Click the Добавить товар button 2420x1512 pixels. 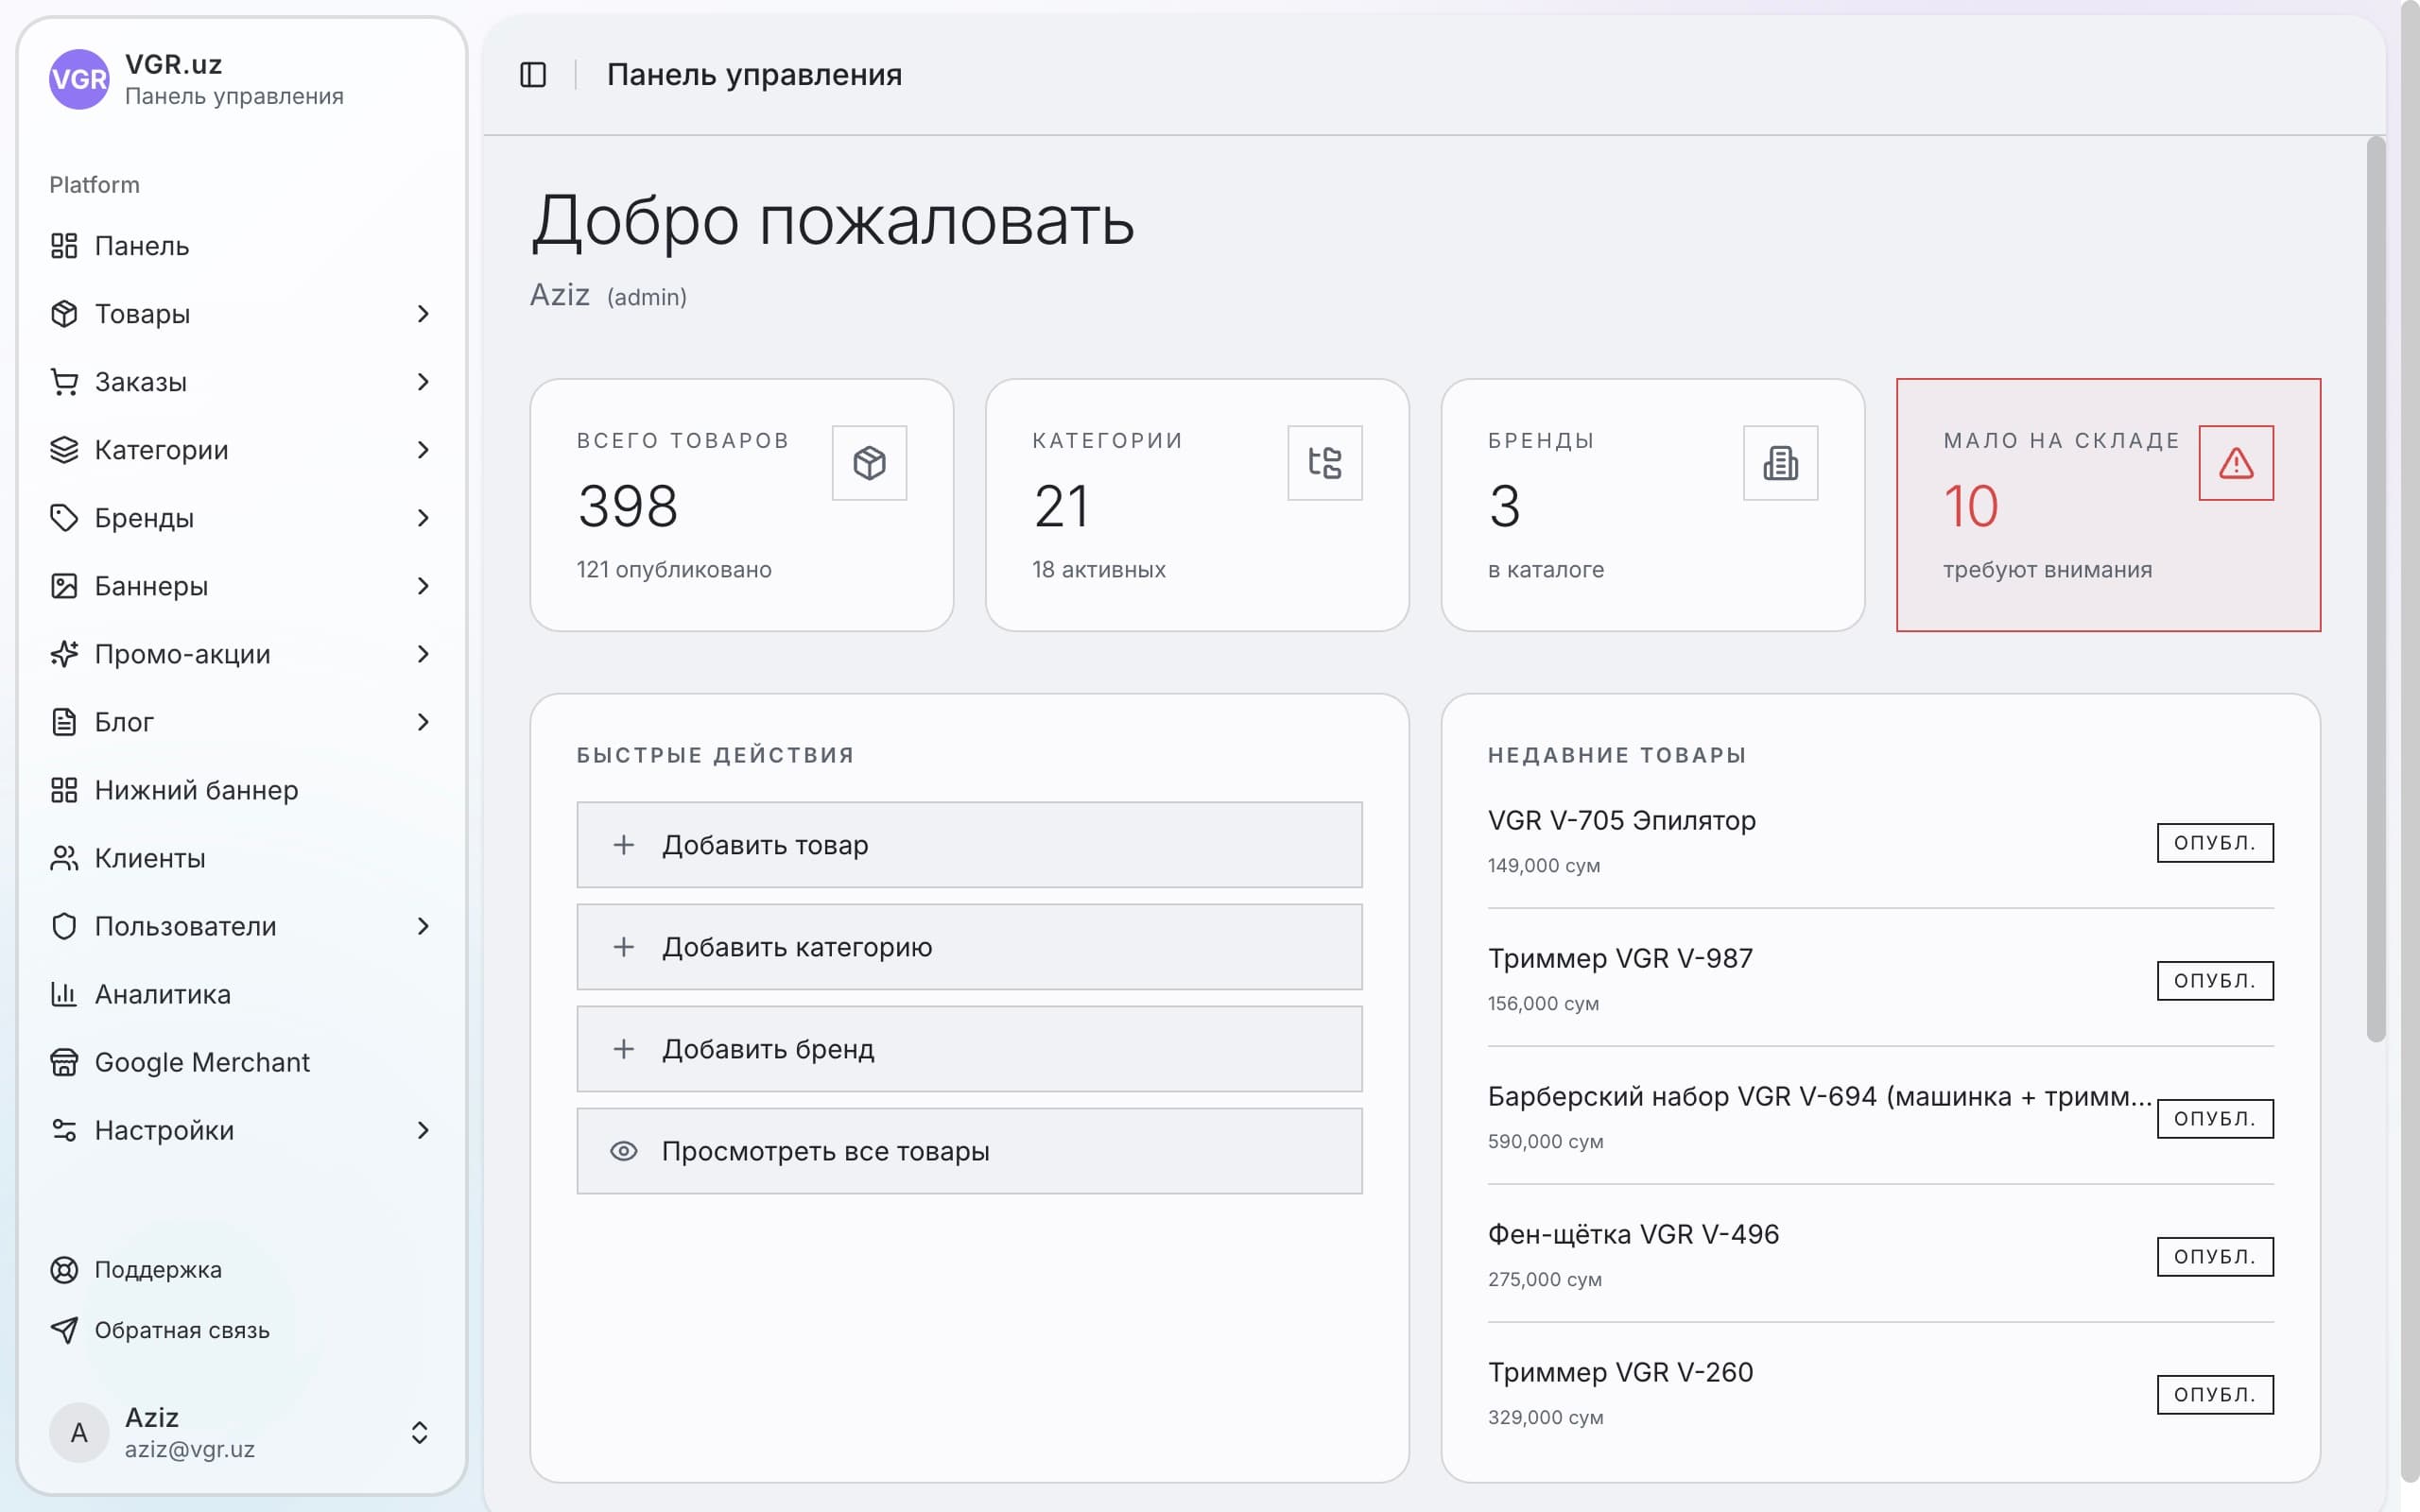(969, 845)
